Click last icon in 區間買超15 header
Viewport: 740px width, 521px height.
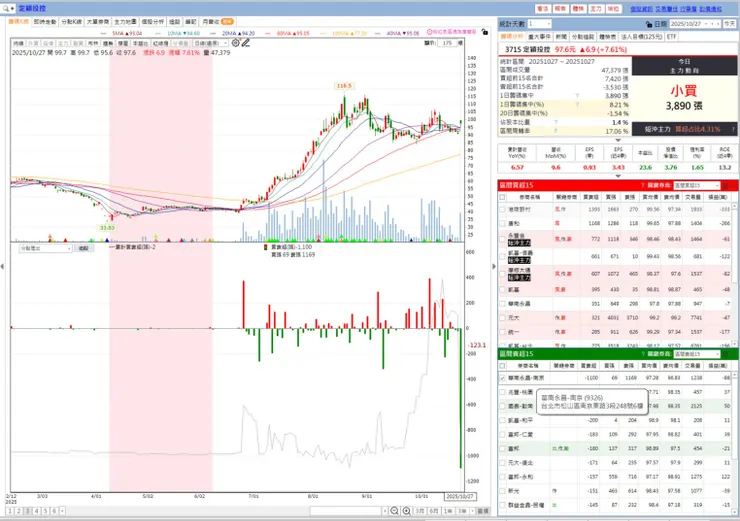[x=734, y=185]
